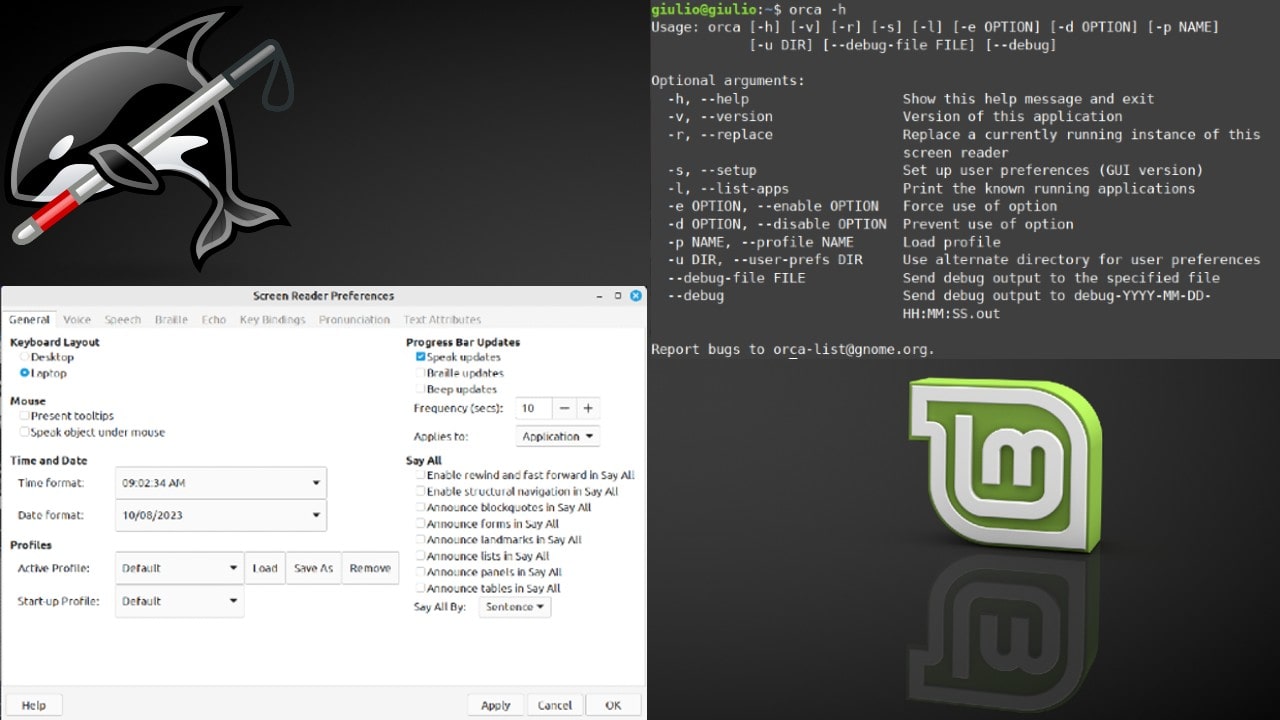Click '-v, --version' option in terminal
Viewport: 1280px width, 720px height.
click(x=720, y=116)
